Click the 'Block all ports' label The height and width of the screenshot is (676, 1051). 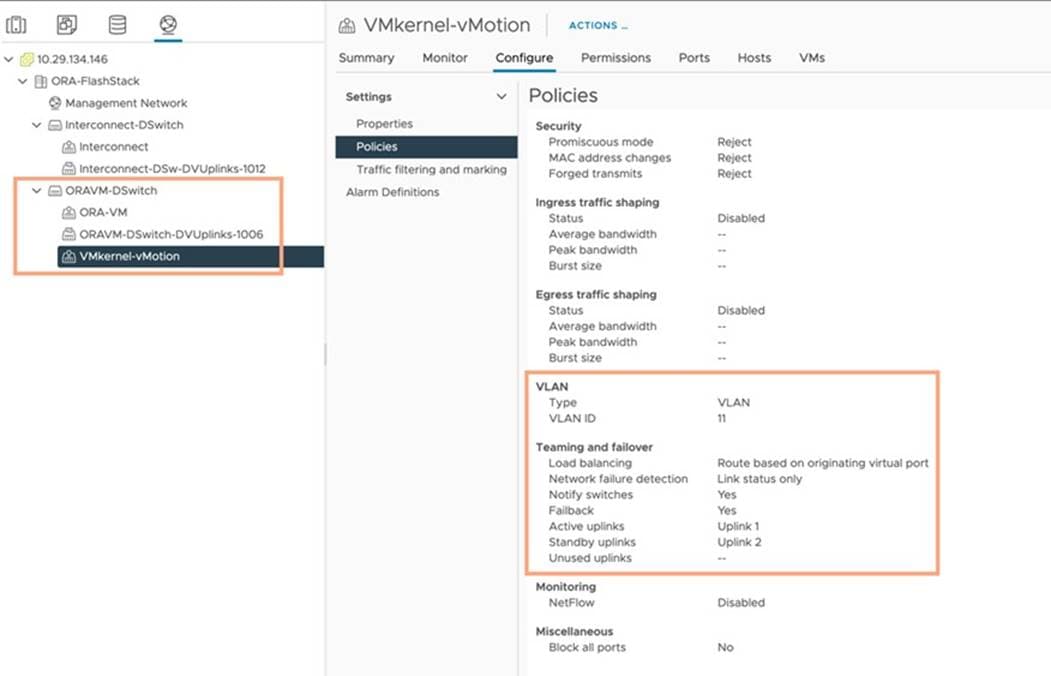point(587,648)
